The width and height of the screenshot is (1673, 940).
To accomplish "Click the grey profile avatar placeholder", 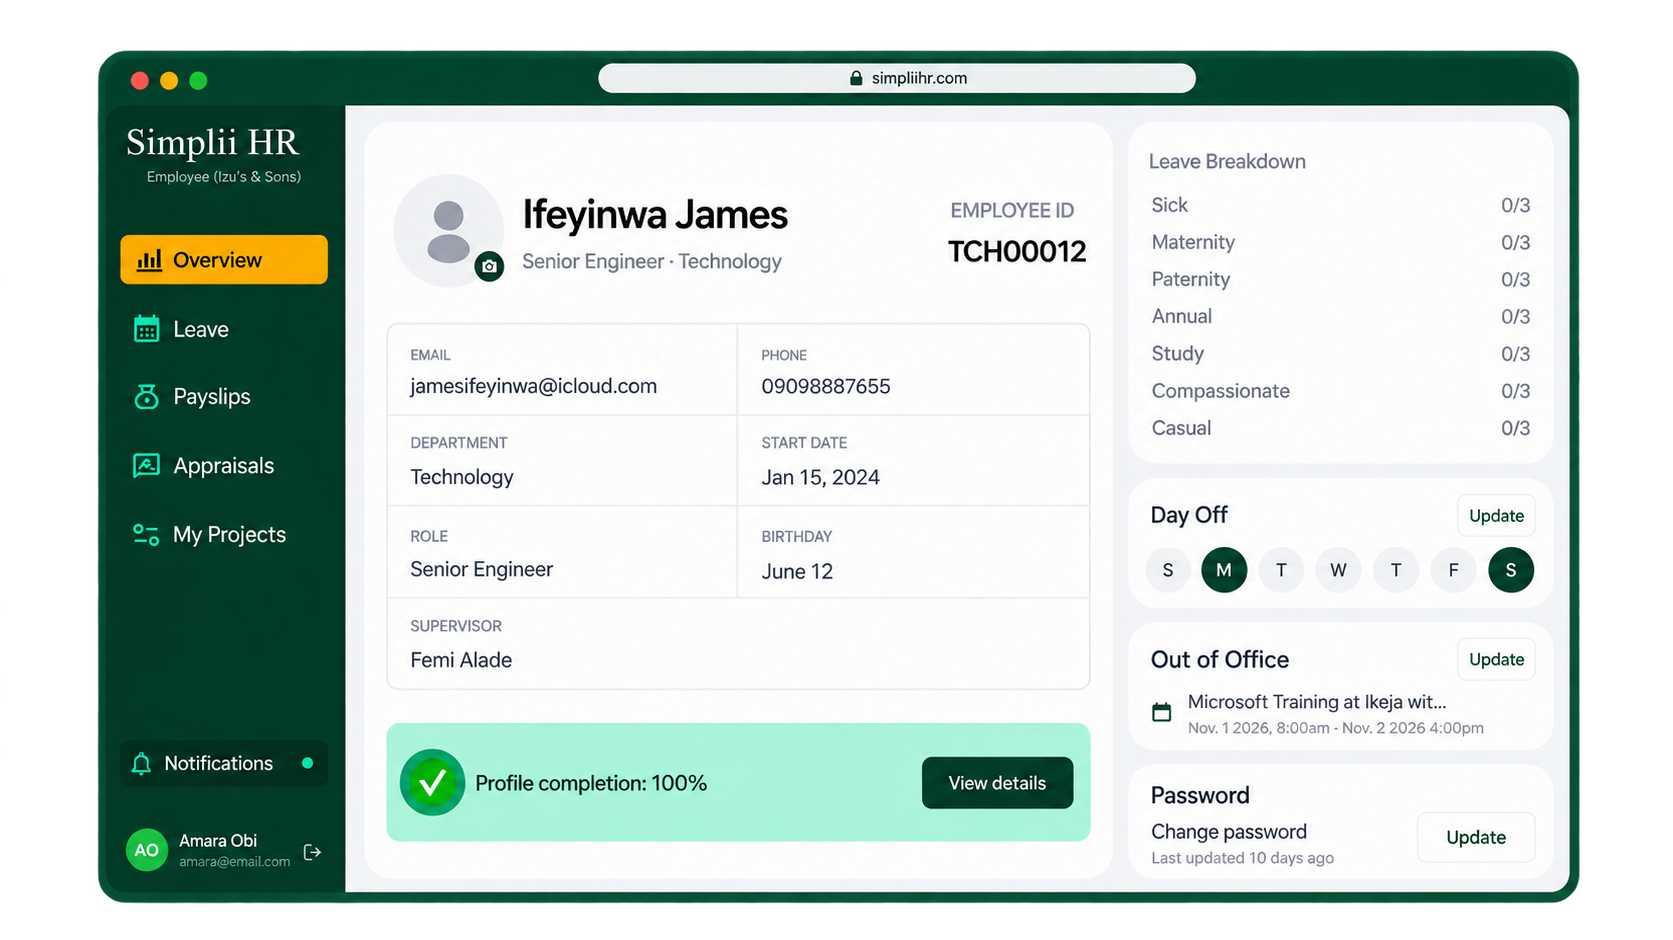I will coord(448,231).
